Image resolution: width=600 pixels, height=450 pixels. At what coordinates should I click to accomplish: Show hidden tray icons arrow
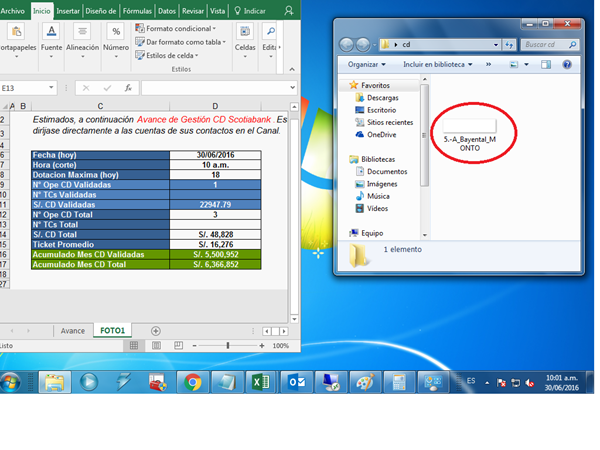[487, 382]
